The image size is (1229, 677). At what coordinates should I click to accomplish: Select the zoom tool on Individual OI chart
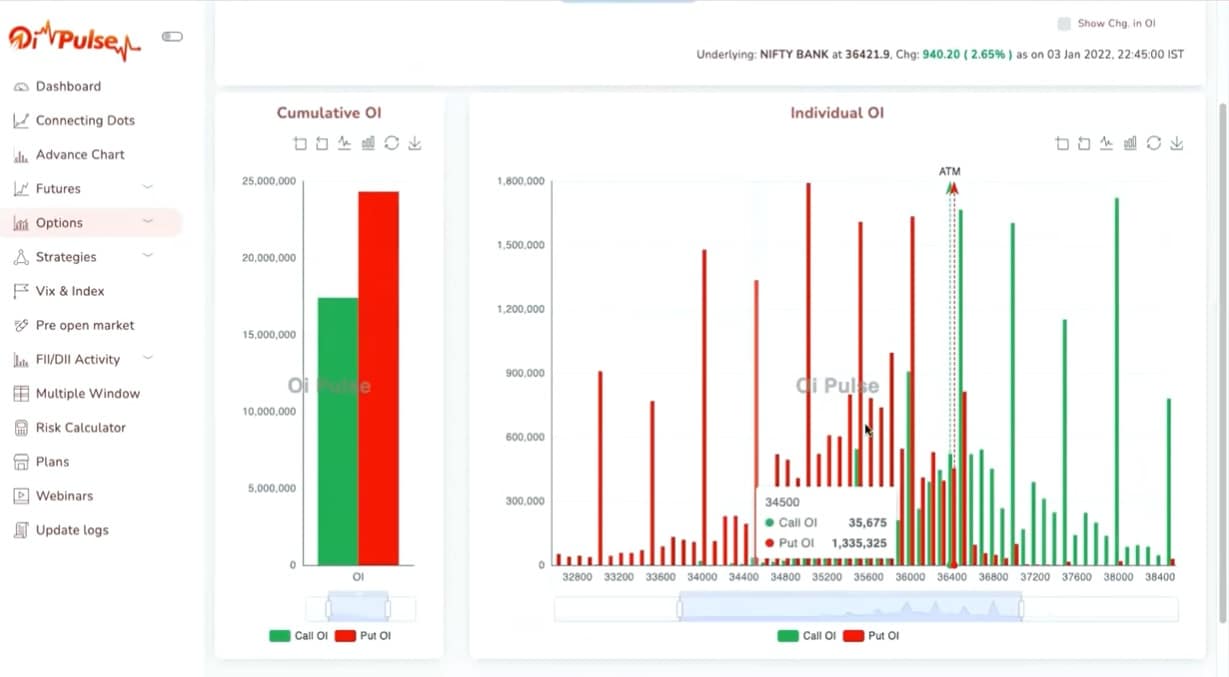click(x=1062, y=143)
